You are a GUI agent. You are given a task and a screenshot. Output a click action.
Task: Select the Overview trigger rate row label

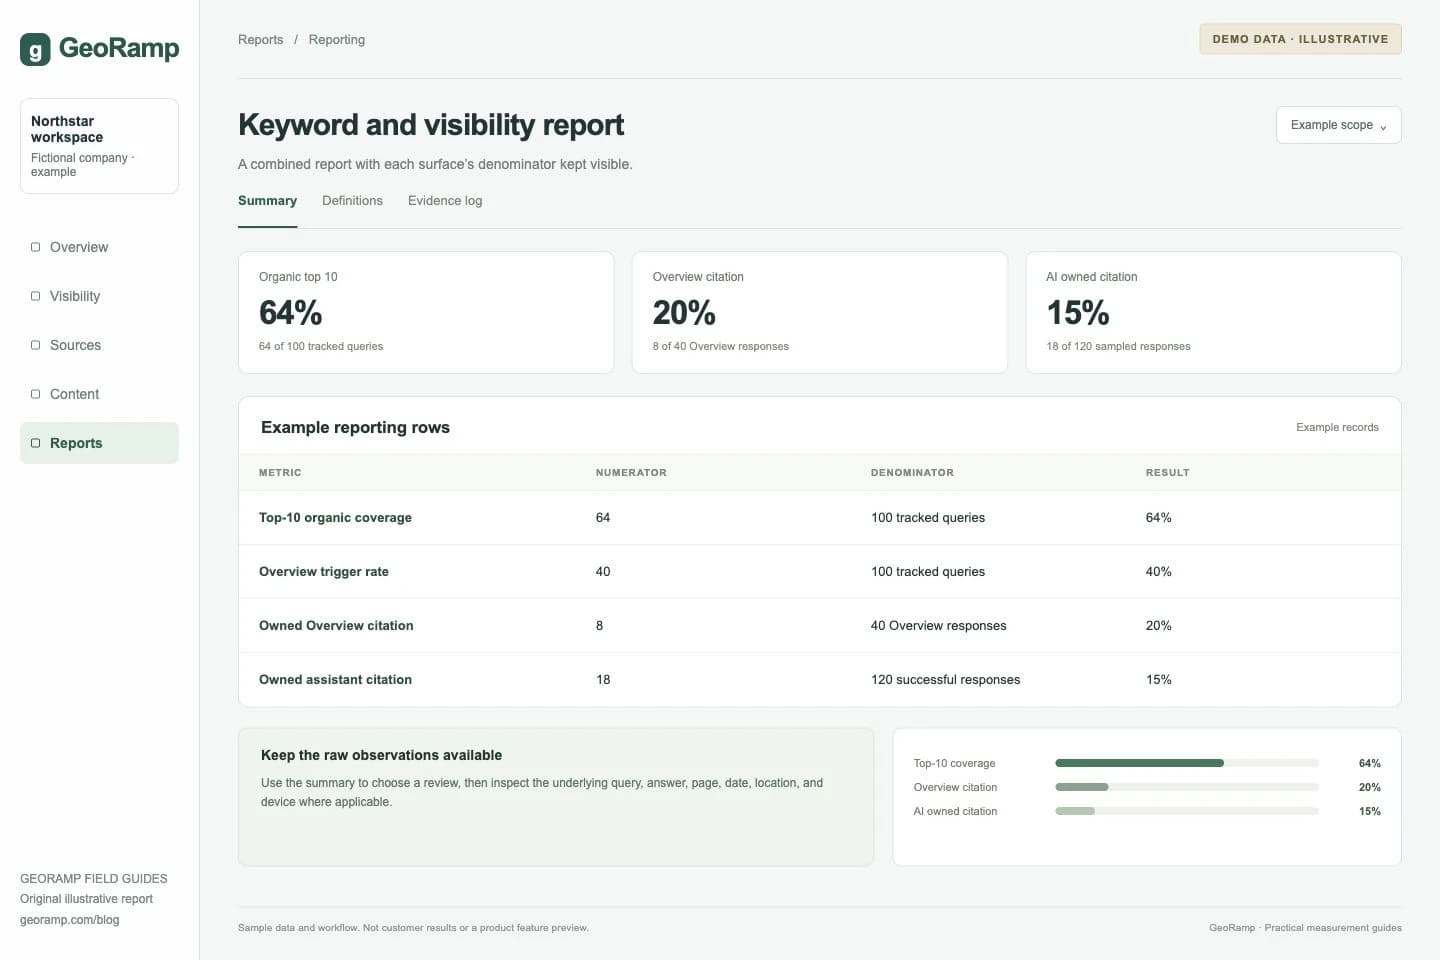[324, 572]
